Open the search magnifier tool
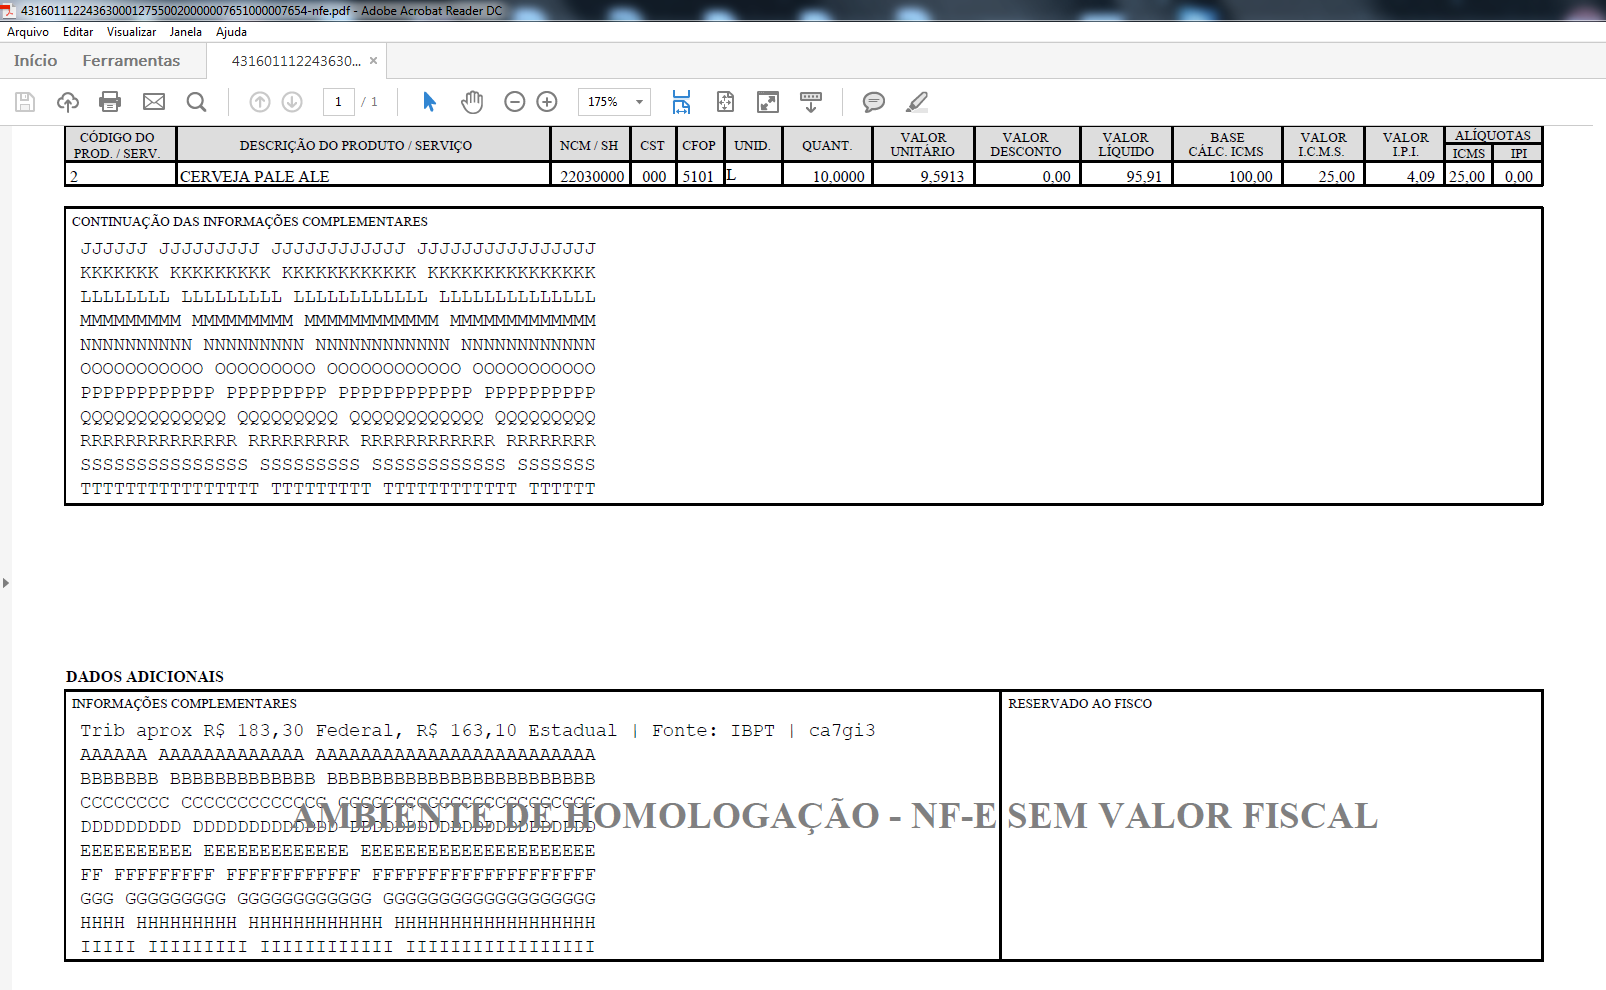 pos(197,102)
